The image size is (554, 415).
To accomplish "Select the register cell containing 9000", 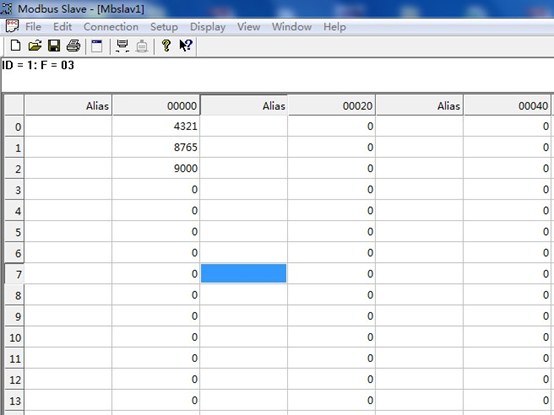I will click(156, 168).
